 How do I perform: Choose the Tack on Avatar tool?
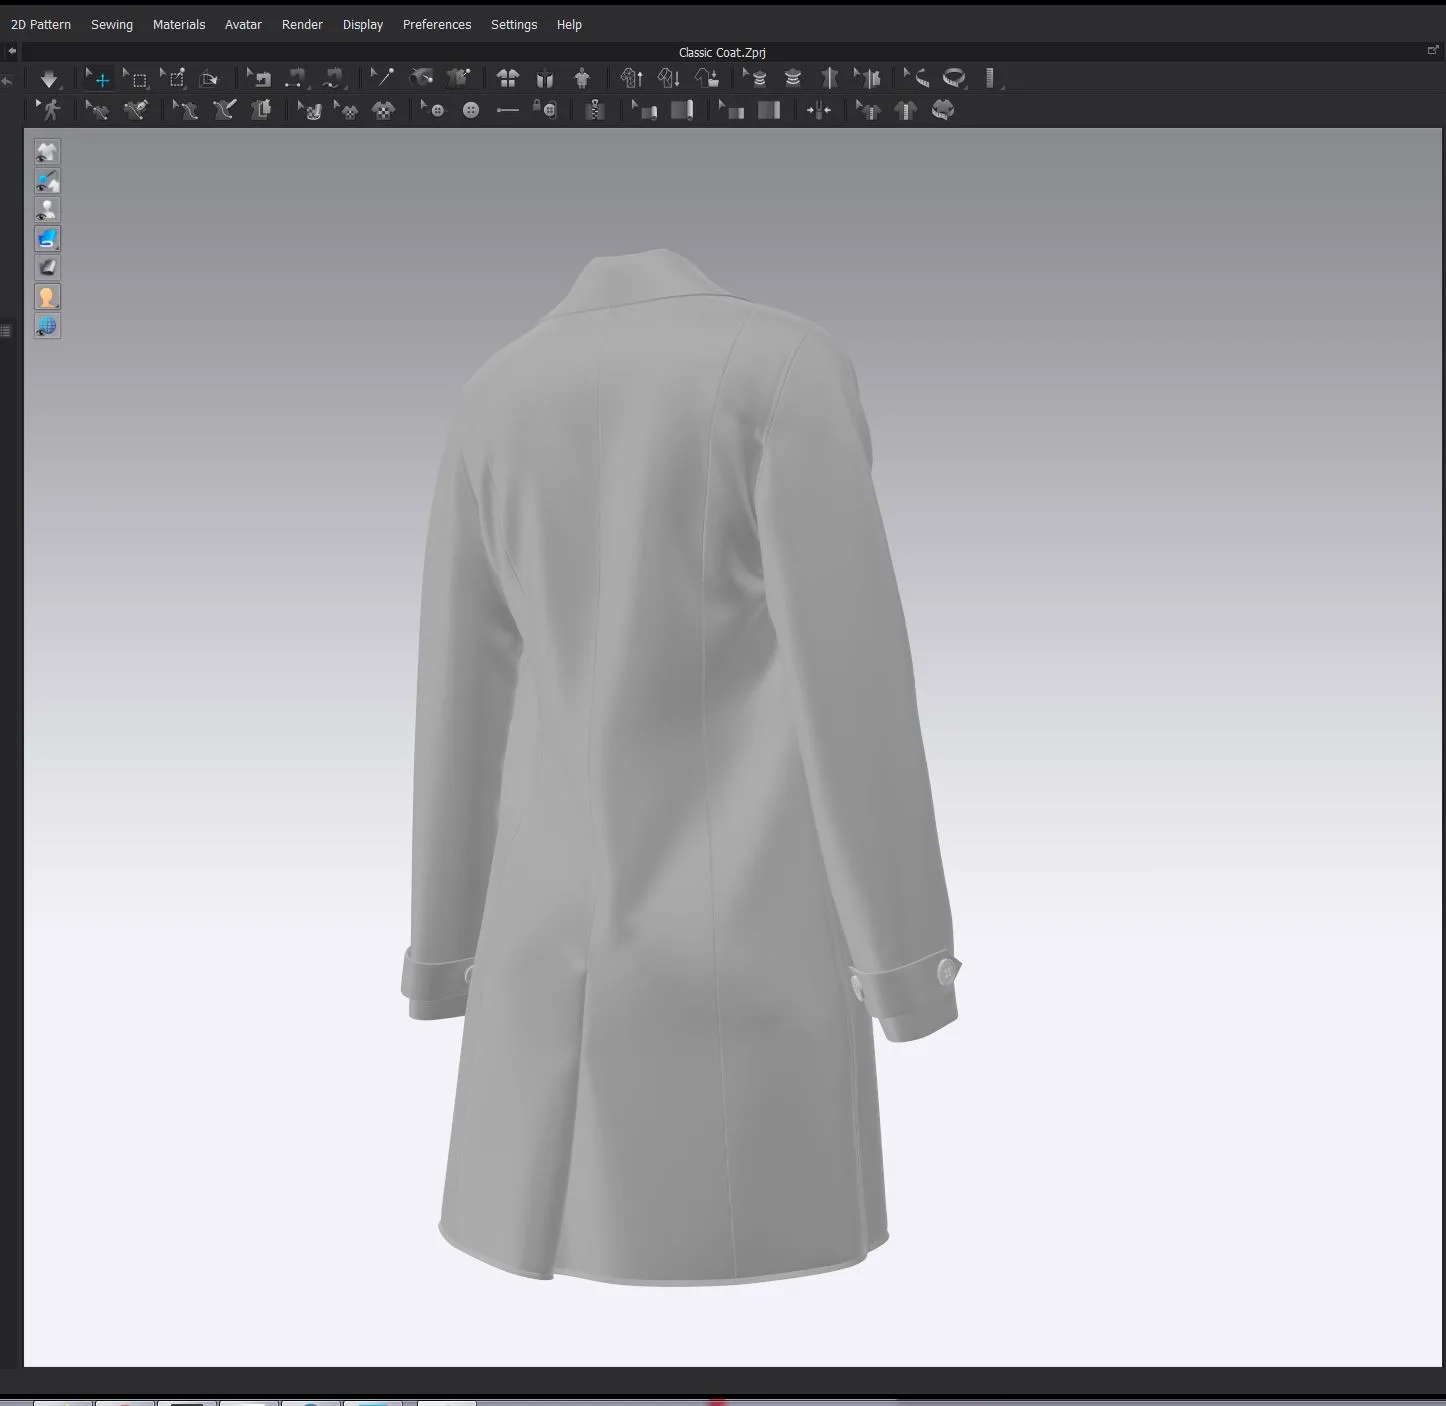point(421,79)
